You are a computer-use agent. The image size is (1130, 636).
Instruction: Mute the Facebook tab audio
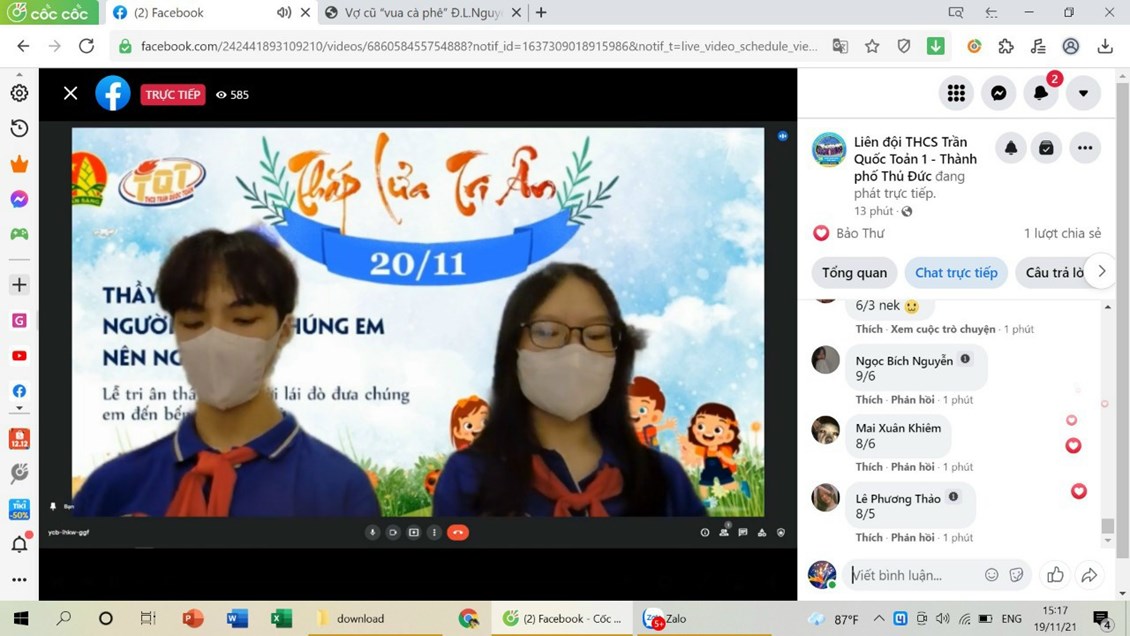point(284,13)
